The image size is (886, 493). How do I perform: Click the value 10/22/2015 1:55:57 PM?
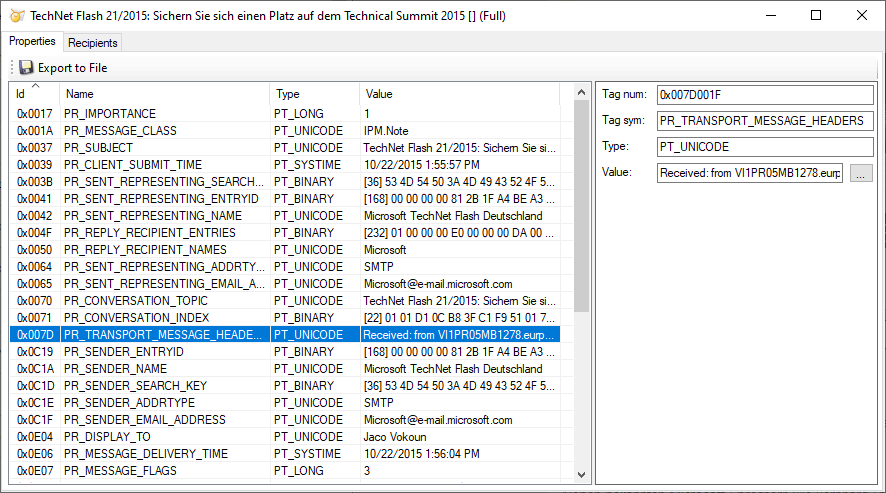[x=422, y=165]
